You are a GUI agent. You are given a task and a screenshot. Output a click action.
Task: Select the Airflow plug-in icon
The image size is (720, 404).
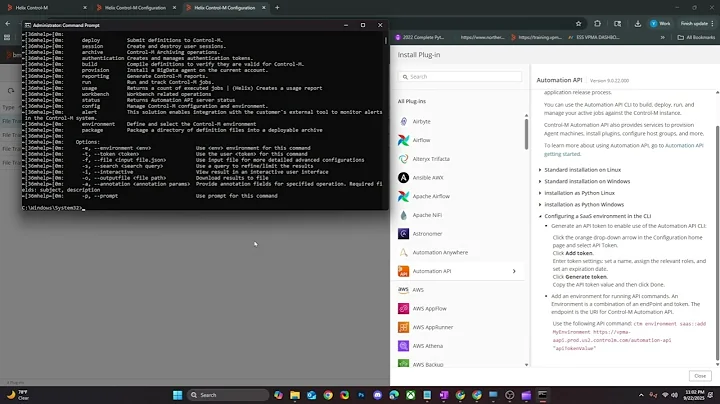tap(403, 140)
